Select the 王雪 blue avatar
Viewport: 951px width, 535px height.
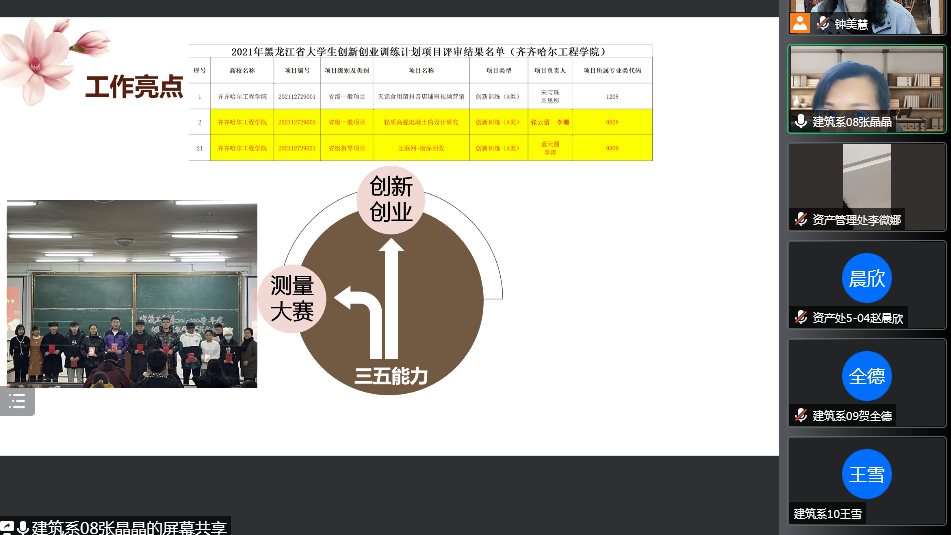[866, 475]
